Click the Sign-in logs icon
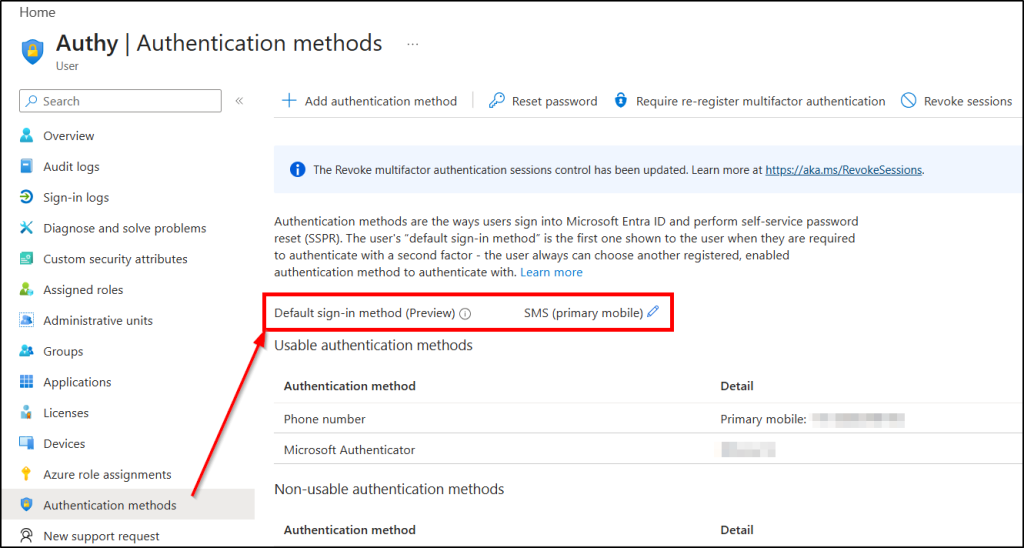The image size is (1024, 548). 26,198
